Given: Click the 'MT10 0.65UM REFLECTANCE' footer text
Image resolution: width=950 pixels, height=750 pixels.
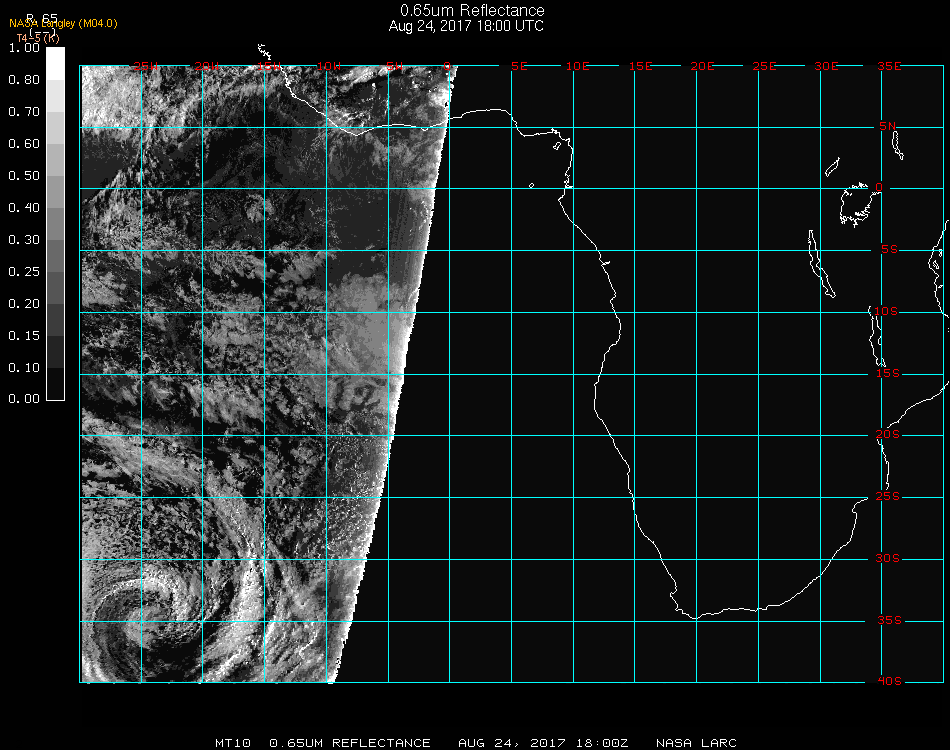Looking at the screenshot, I should (x=323, y=743).
